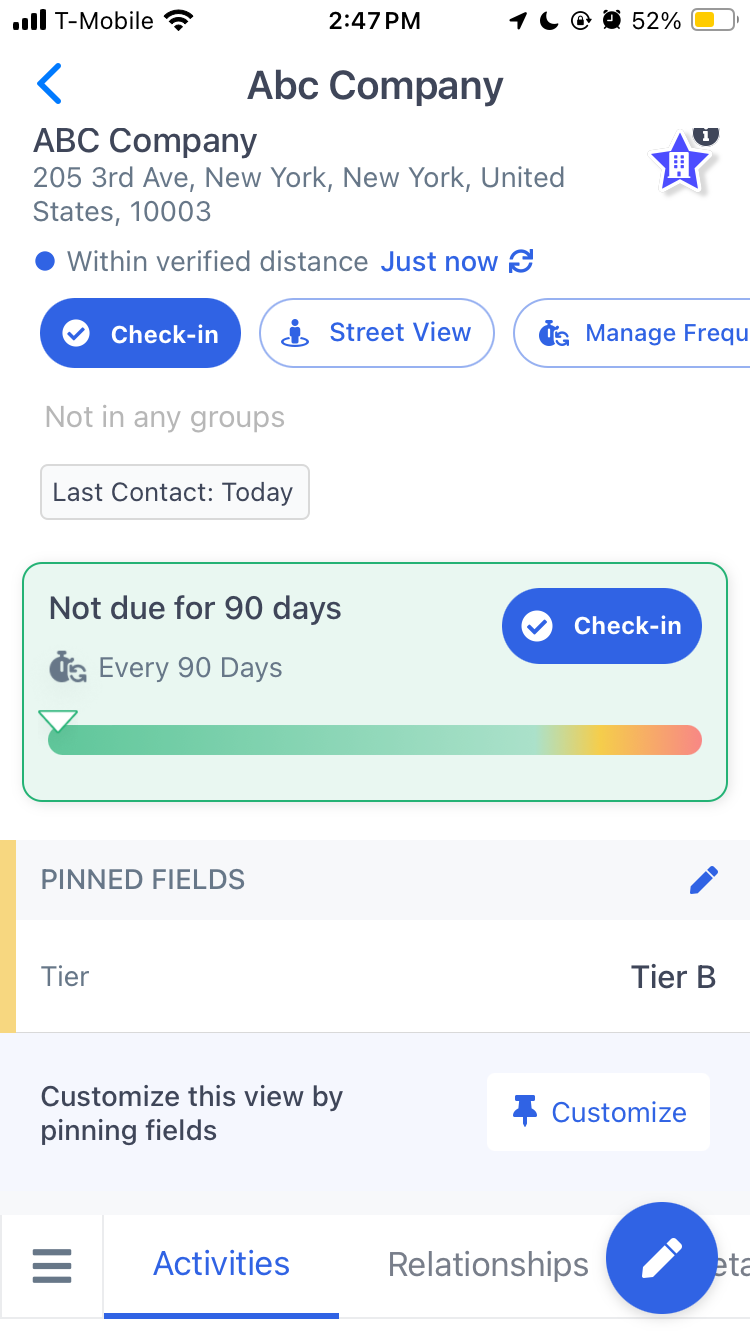
Task: Select the triangle marker on frequency bar
Action: [57, 720]
